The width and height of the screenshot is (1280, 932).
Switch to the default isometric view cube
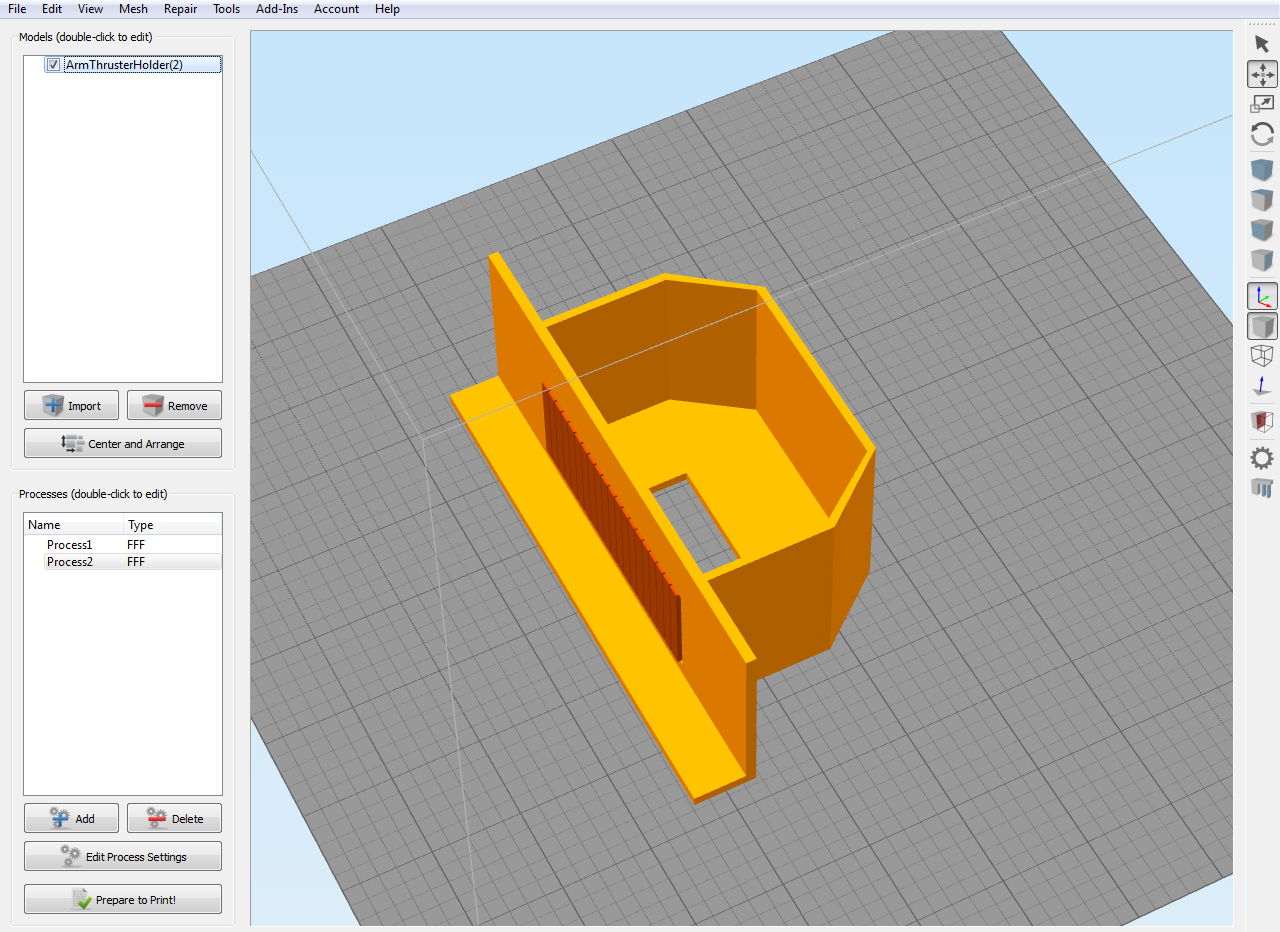(1262, 170)
